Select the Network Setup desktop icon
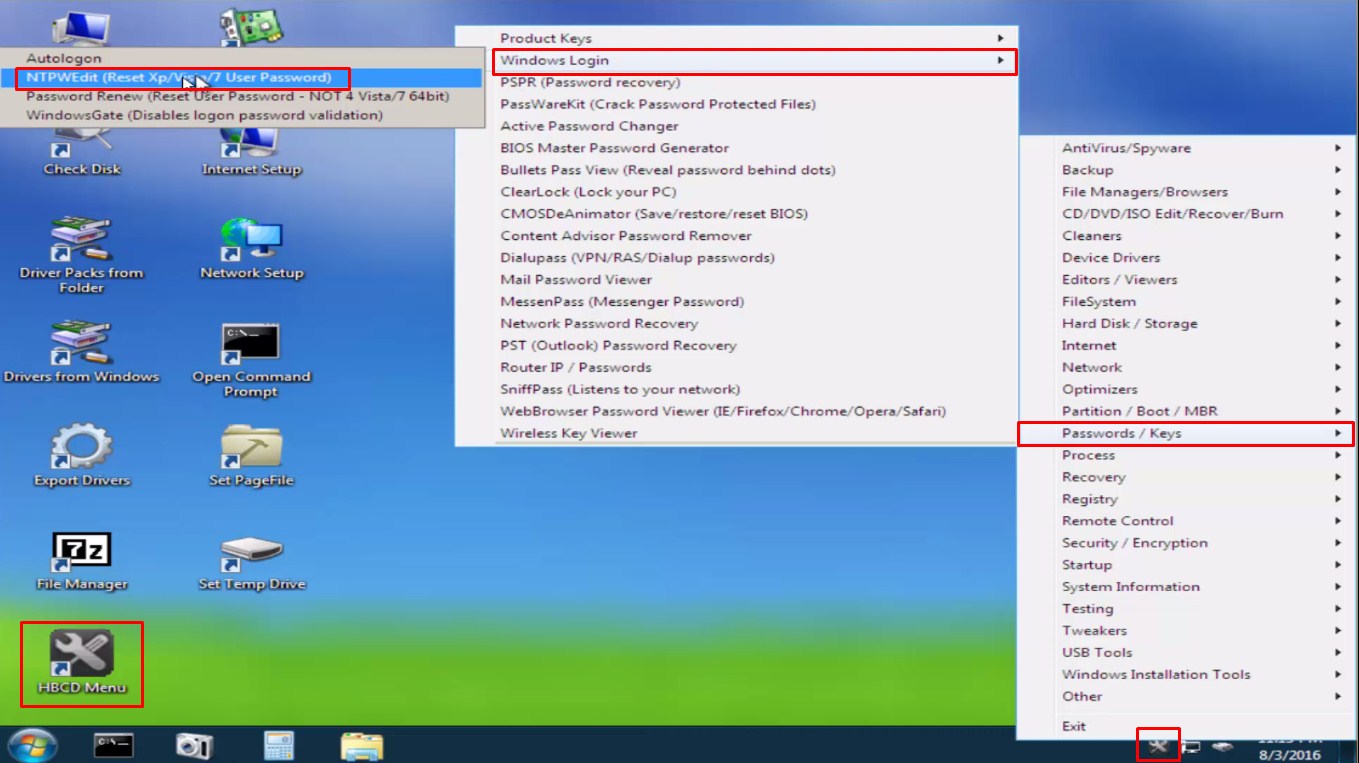 pos(252,249)
